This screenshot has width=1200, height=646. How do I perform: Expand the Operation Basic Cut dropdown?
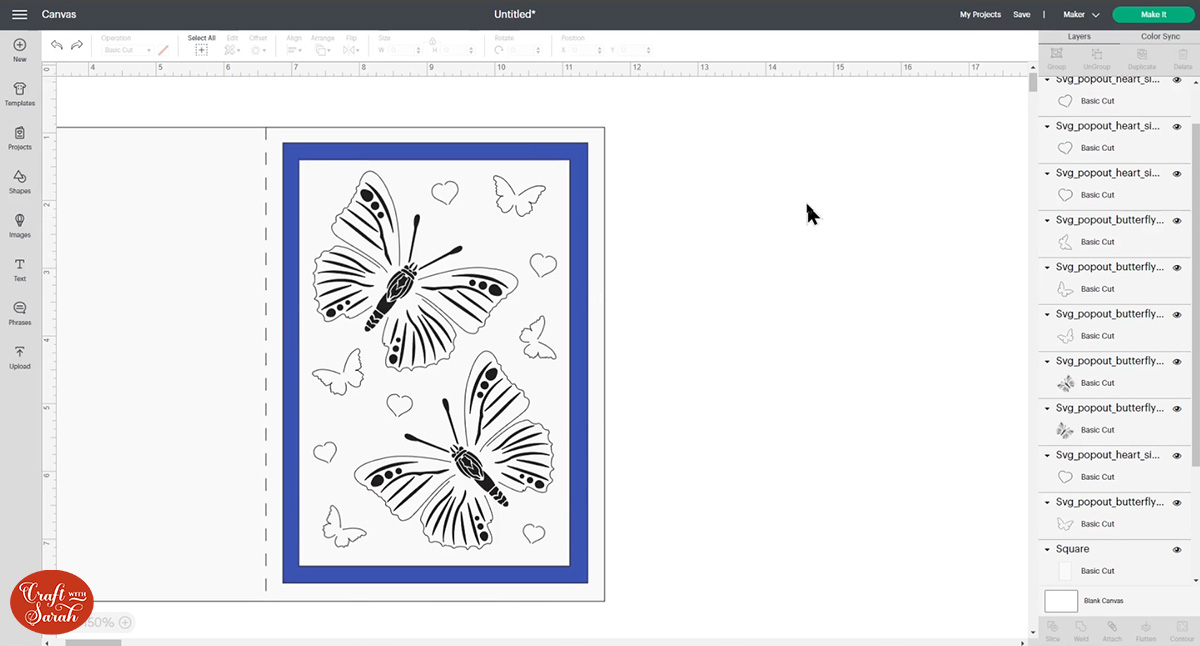click(127, 50)
